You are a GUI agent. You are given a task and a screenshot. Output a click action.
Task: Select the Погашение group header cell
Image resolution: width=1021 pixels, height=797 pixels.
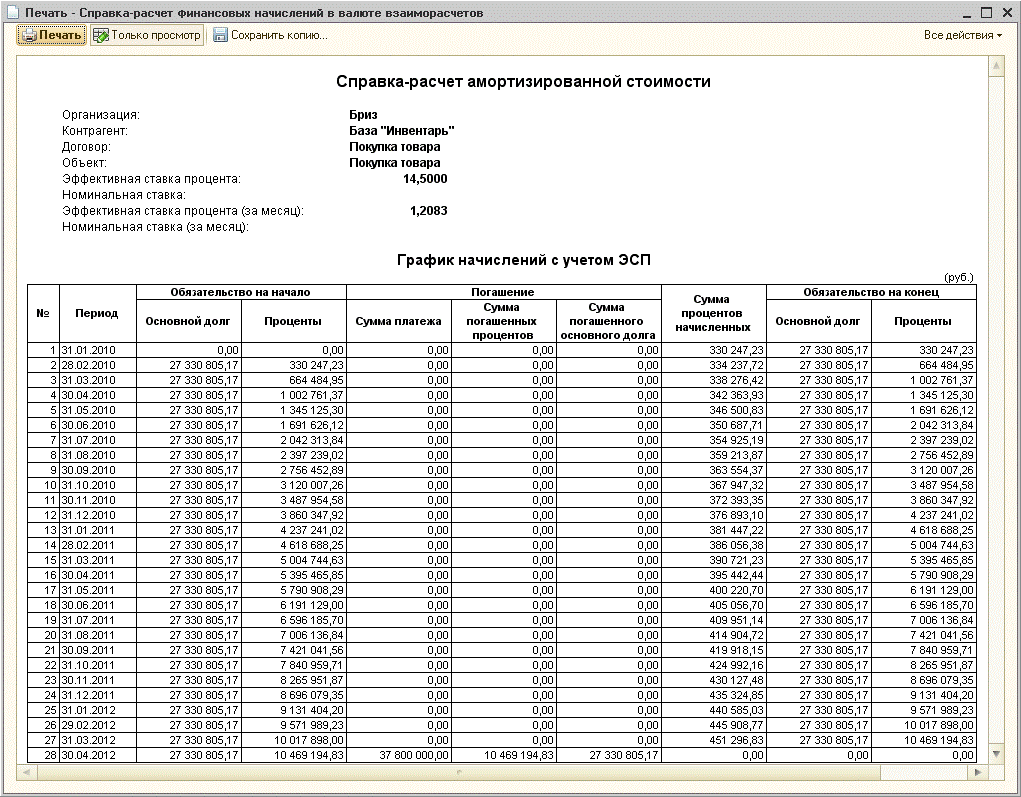[504, 292]
